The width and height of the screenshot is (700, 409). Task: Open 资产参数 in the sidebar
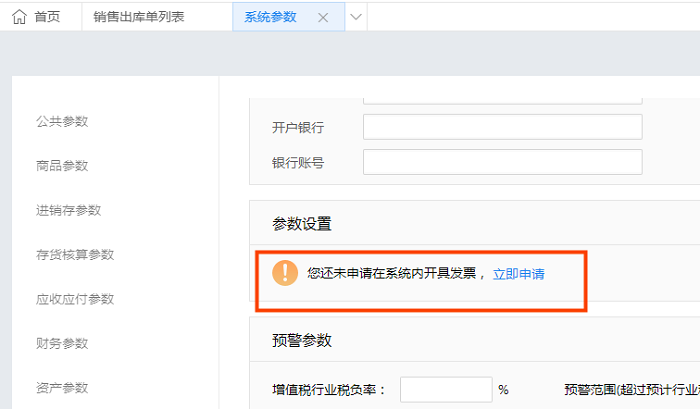[62, 388]
